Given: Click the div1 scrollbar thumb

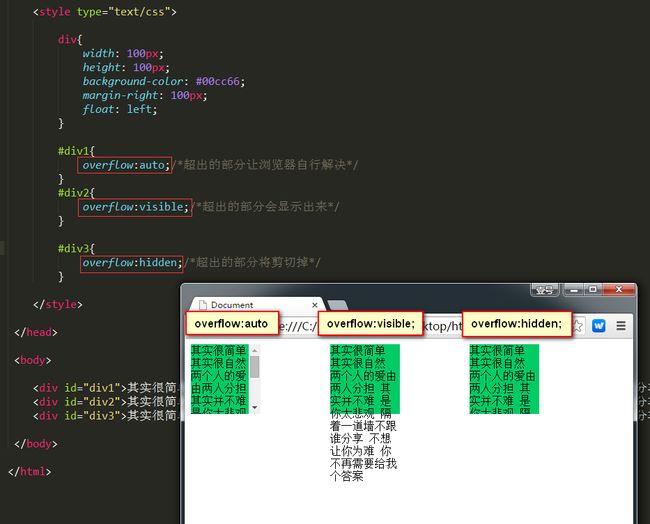Looking at the screenshot, I should tap(255, 367).
